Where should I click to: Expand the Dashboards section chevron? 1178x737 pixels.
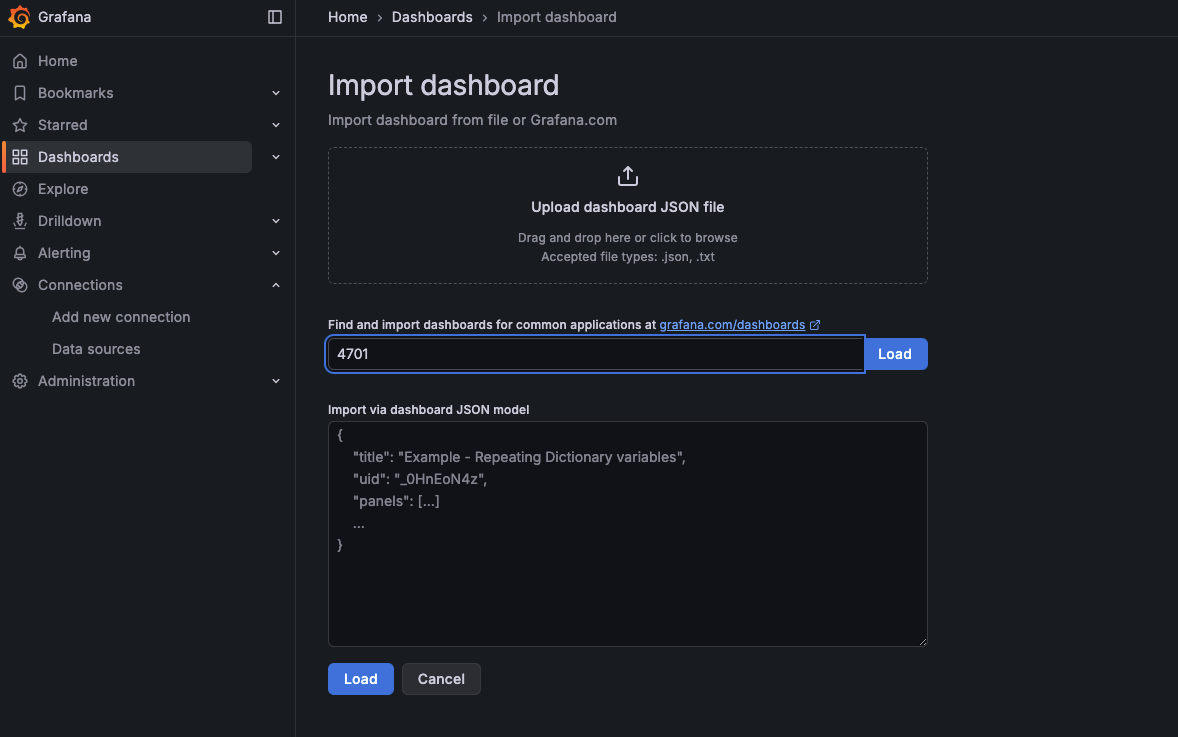(276, 157)
